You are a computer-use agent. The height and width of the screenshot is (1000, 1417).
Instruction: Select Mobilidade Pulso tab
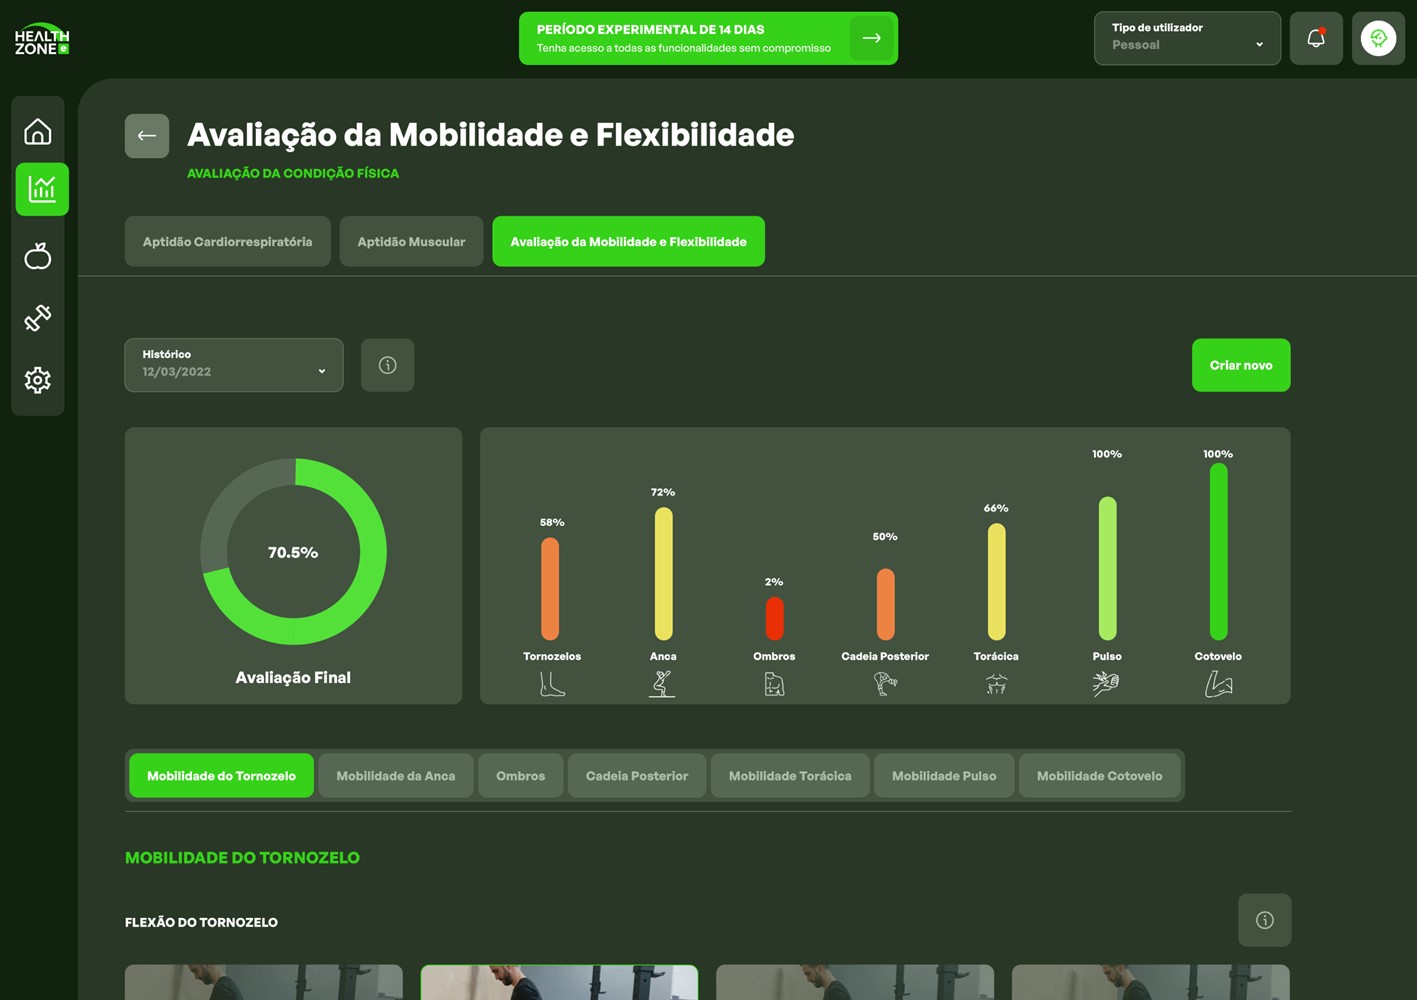(944, 776)
